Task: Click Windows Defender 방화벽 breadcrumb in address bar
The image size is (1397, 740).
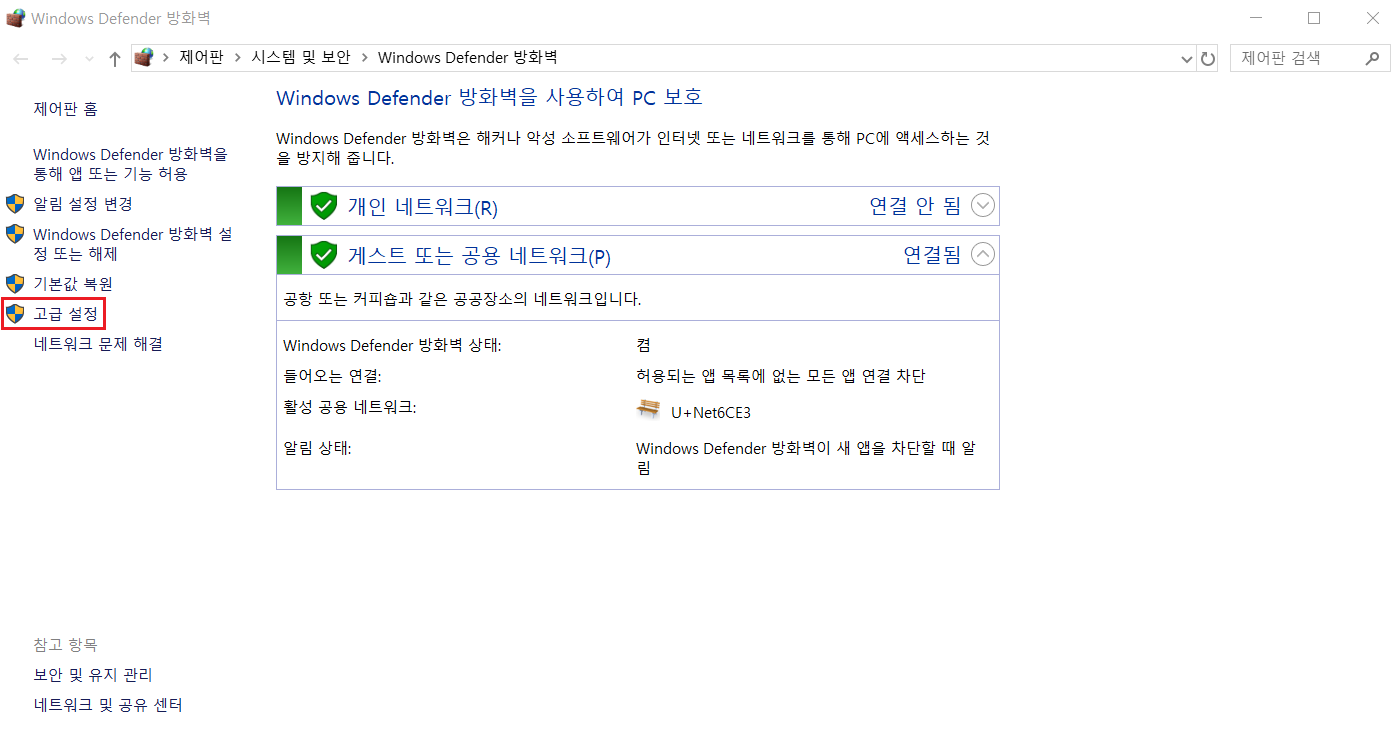Action: [467, 58]
